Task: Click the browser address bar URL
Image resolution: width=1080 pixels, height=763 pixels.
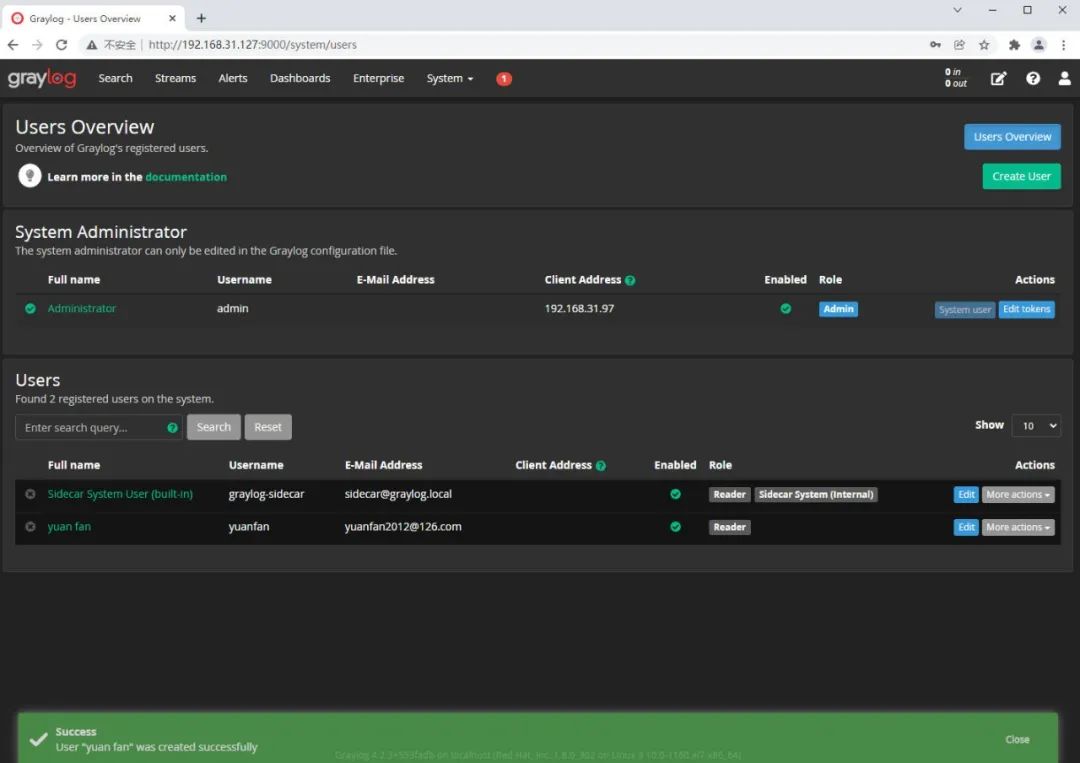Action: tap(253, 45)
